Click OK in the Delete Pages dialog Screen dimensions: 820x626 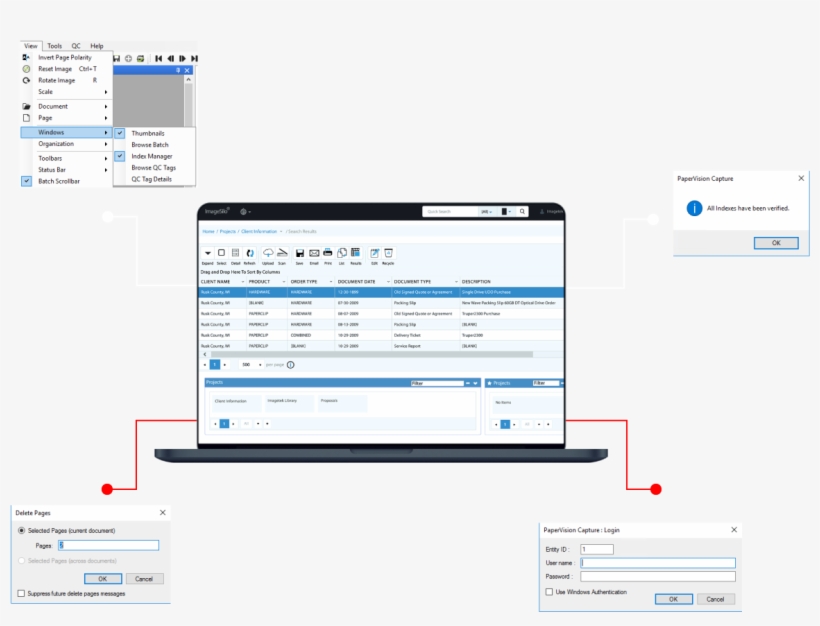[x=102, y=579]
